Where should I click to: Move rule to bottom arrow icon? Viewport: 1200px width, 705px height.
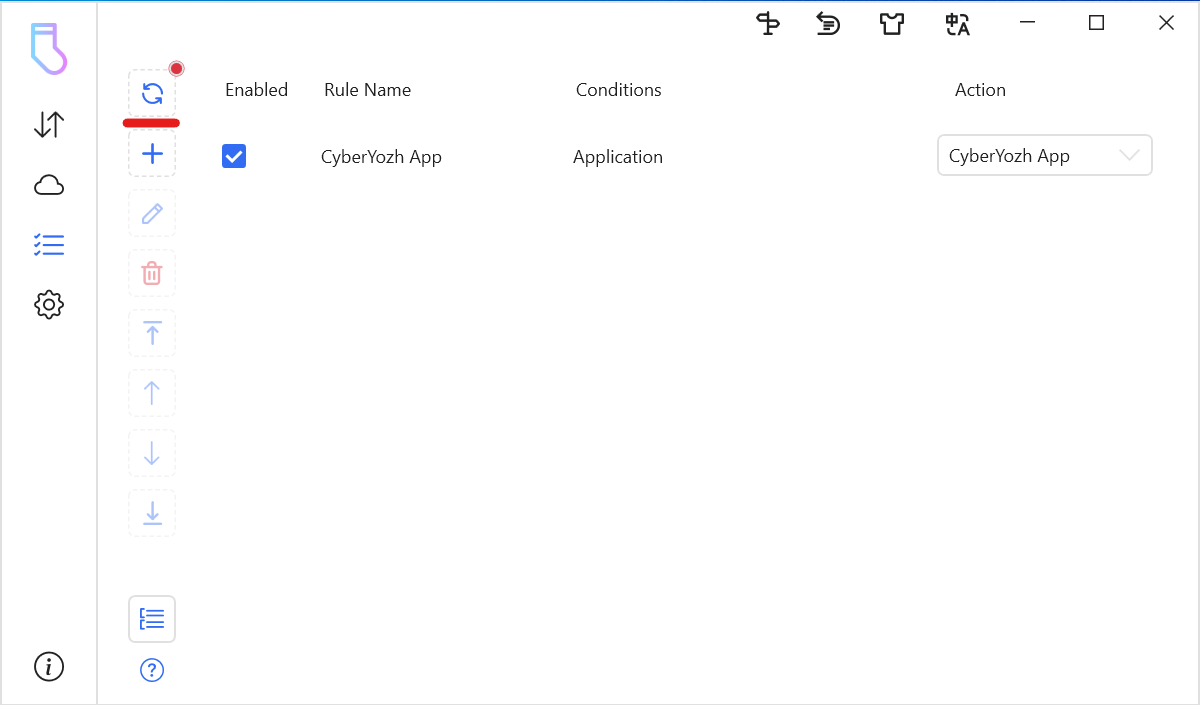coord(152,513)
